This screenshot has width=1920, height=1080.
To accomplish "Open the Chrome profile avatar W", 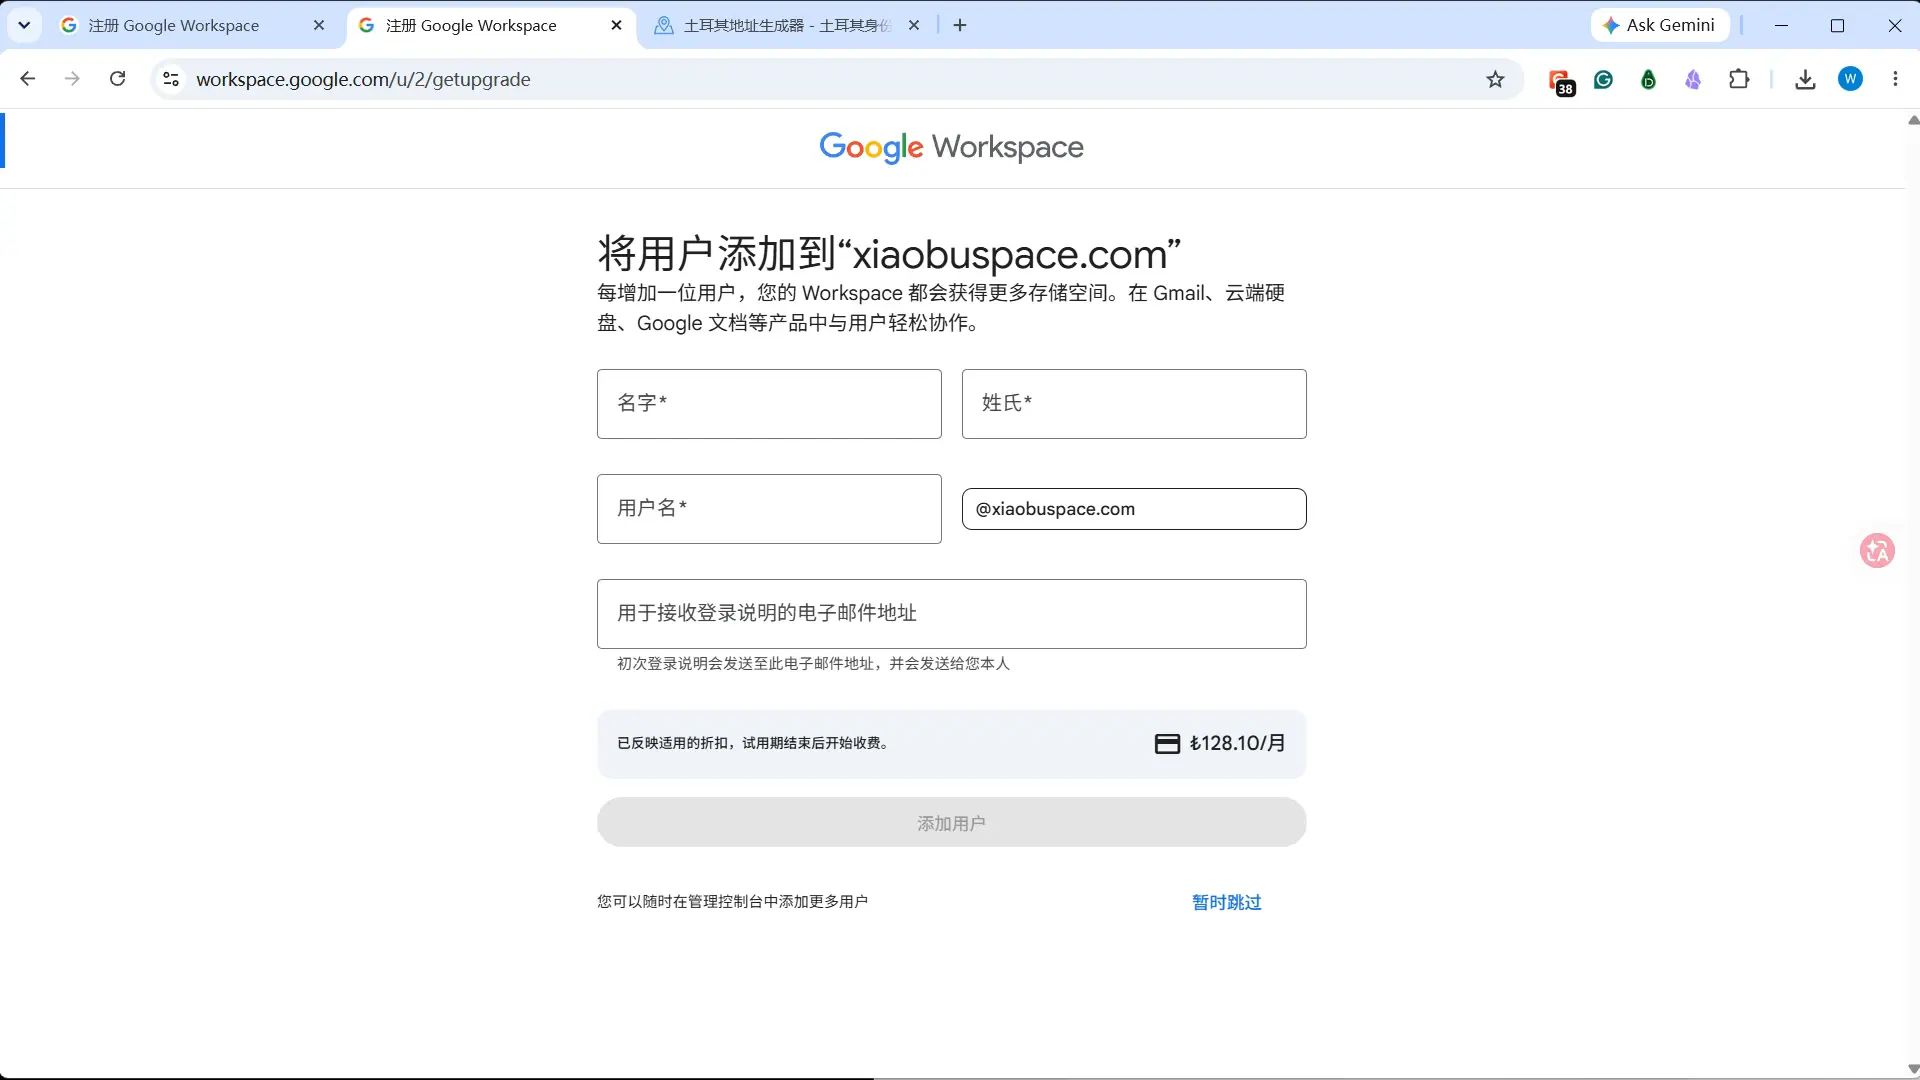I will tap(1850, 79).
